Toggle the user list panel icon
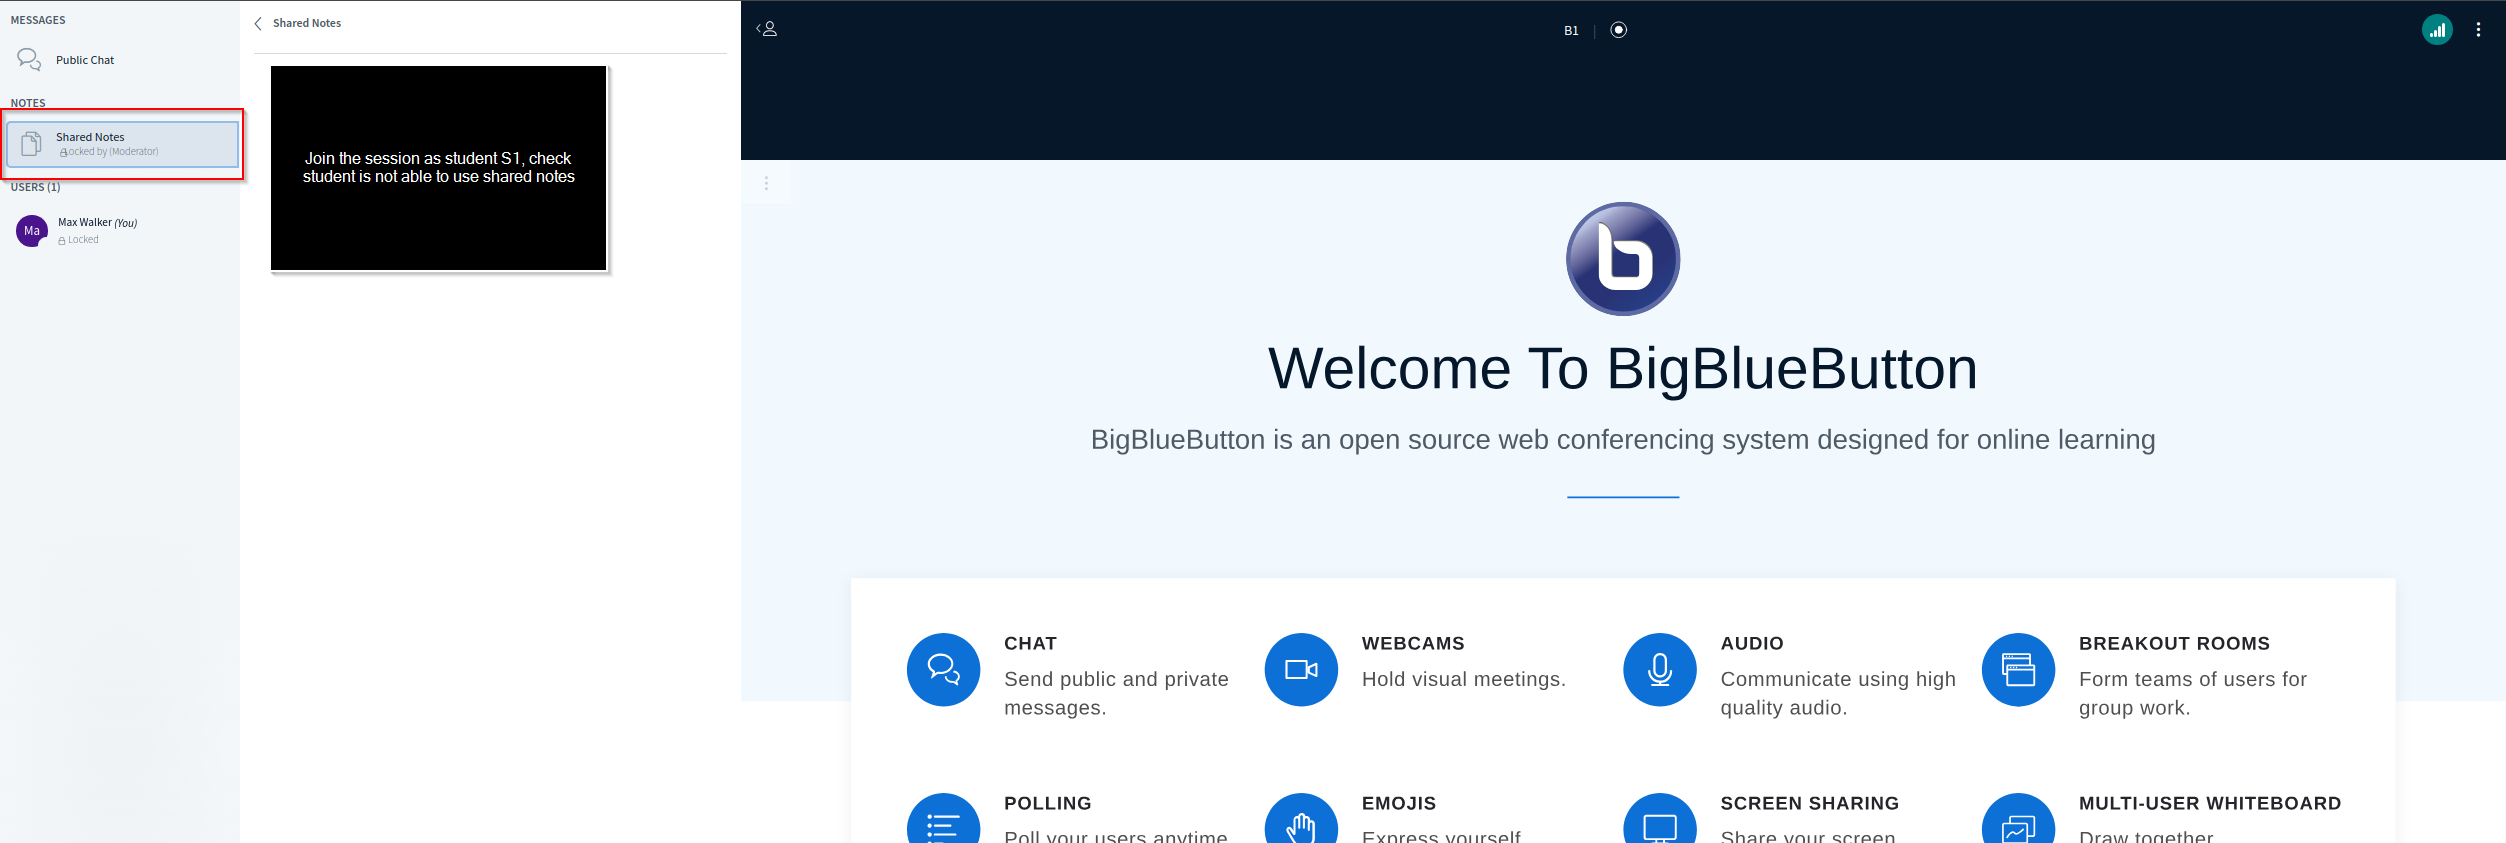The image size is (2506, 843). (x=767, y=29)
